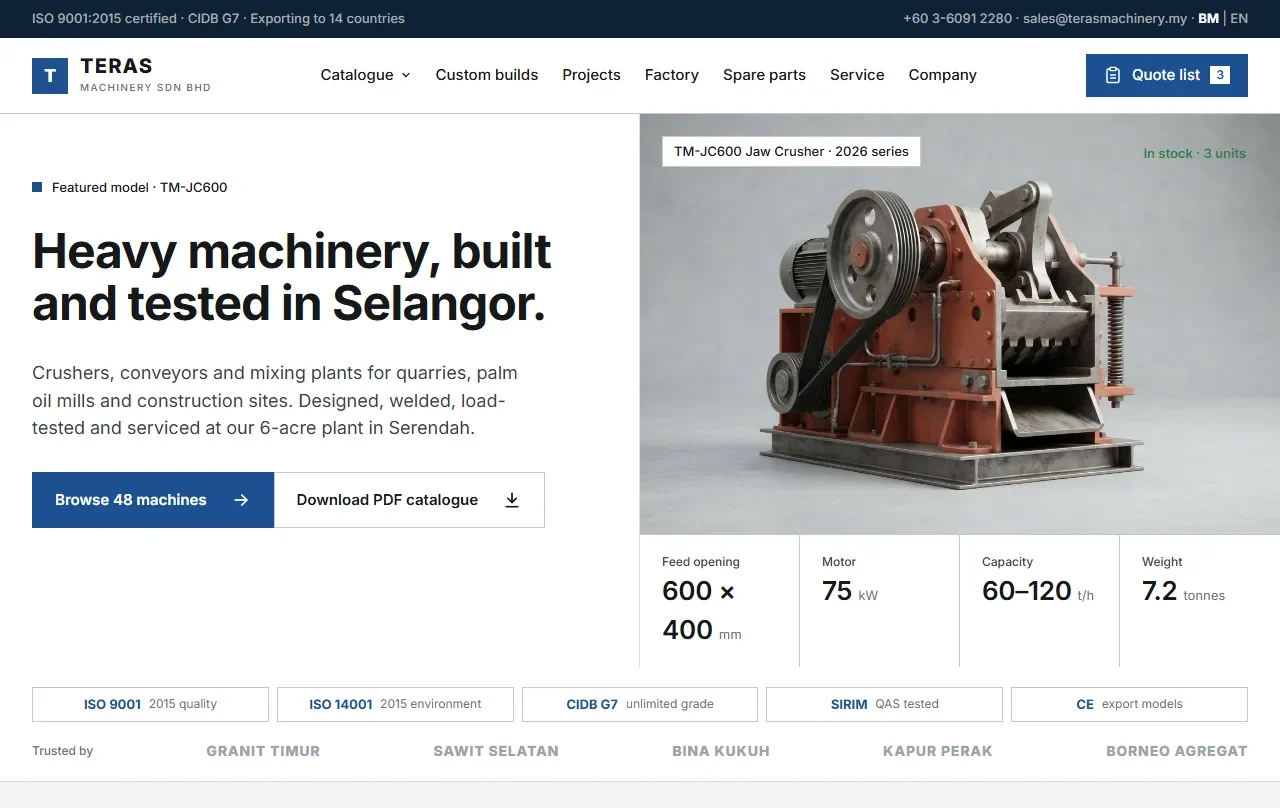This screenshot has width=1280, height=808.
Task: Click the SAWIT SELATAN client logo
Action: tap(496, 751)
